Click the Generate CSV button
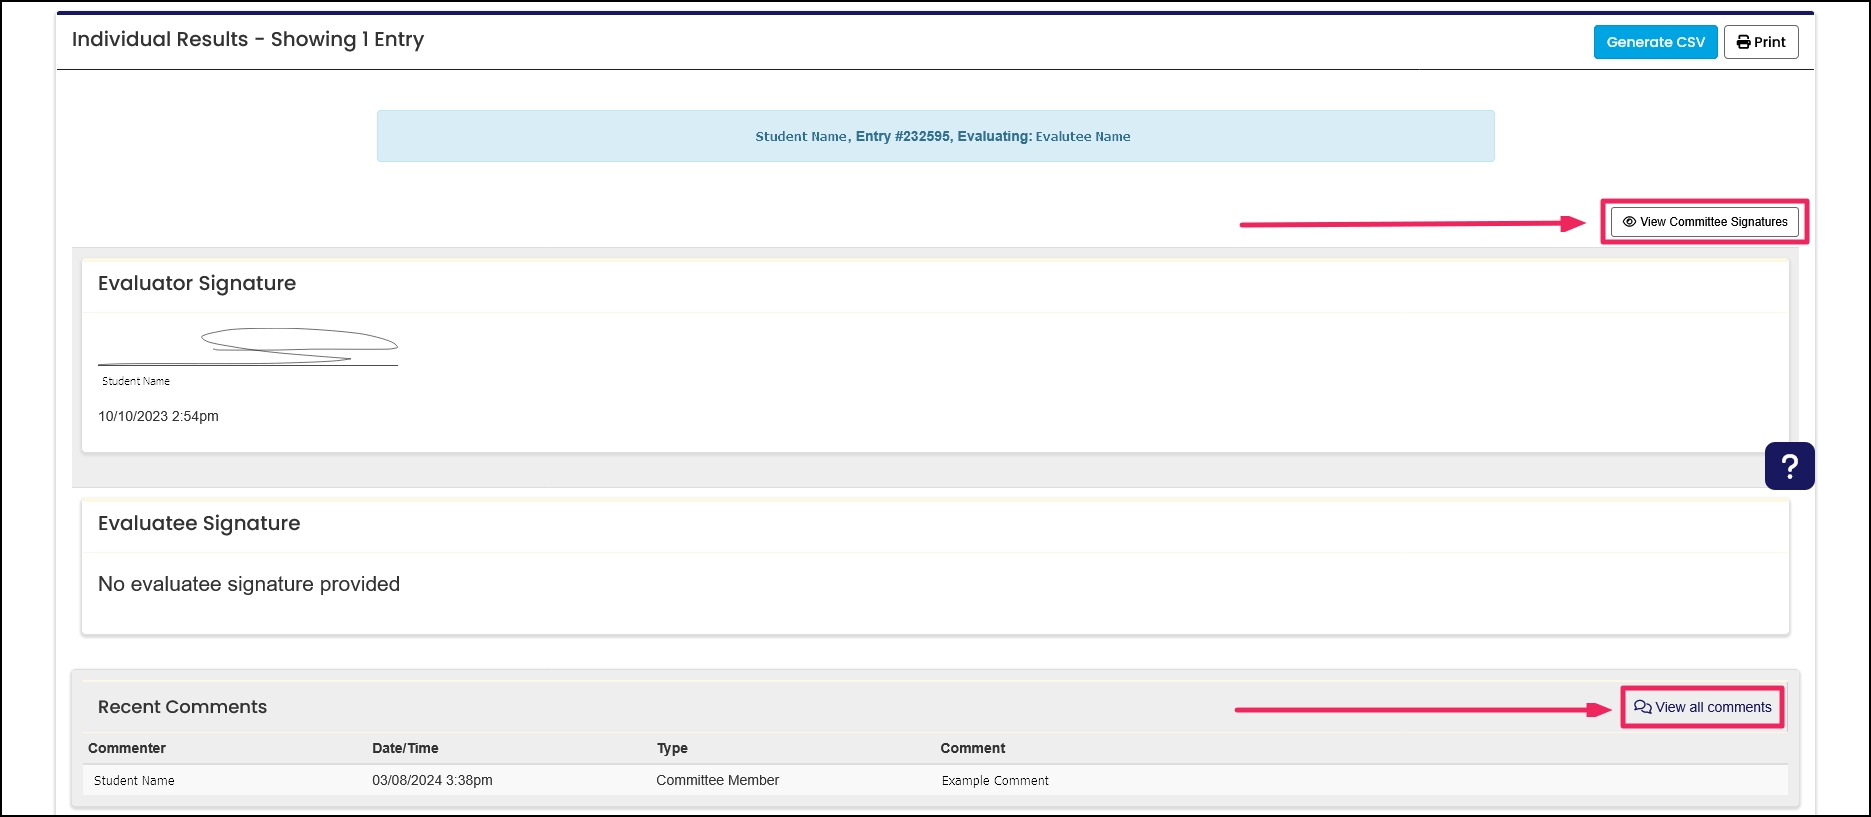The image size is (1871, 817). point(1655,42)
